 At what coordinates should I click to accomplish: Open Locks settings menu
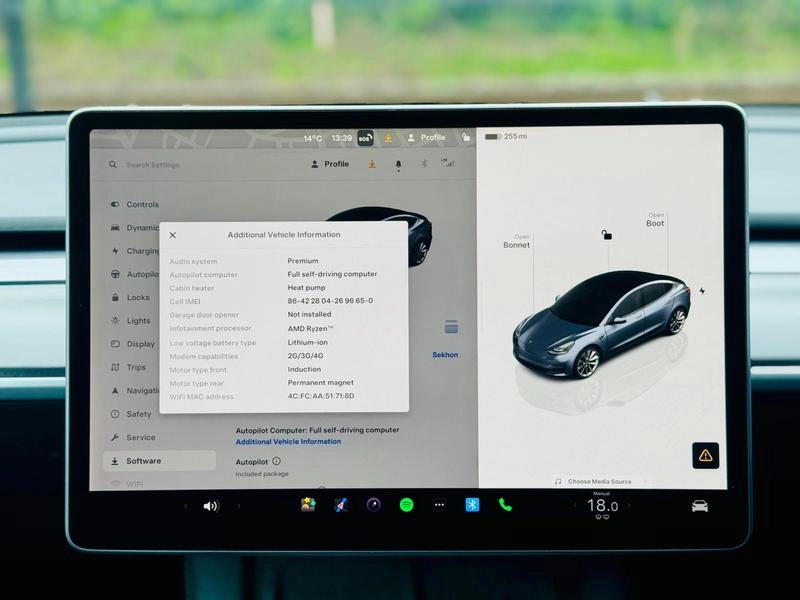131,297
